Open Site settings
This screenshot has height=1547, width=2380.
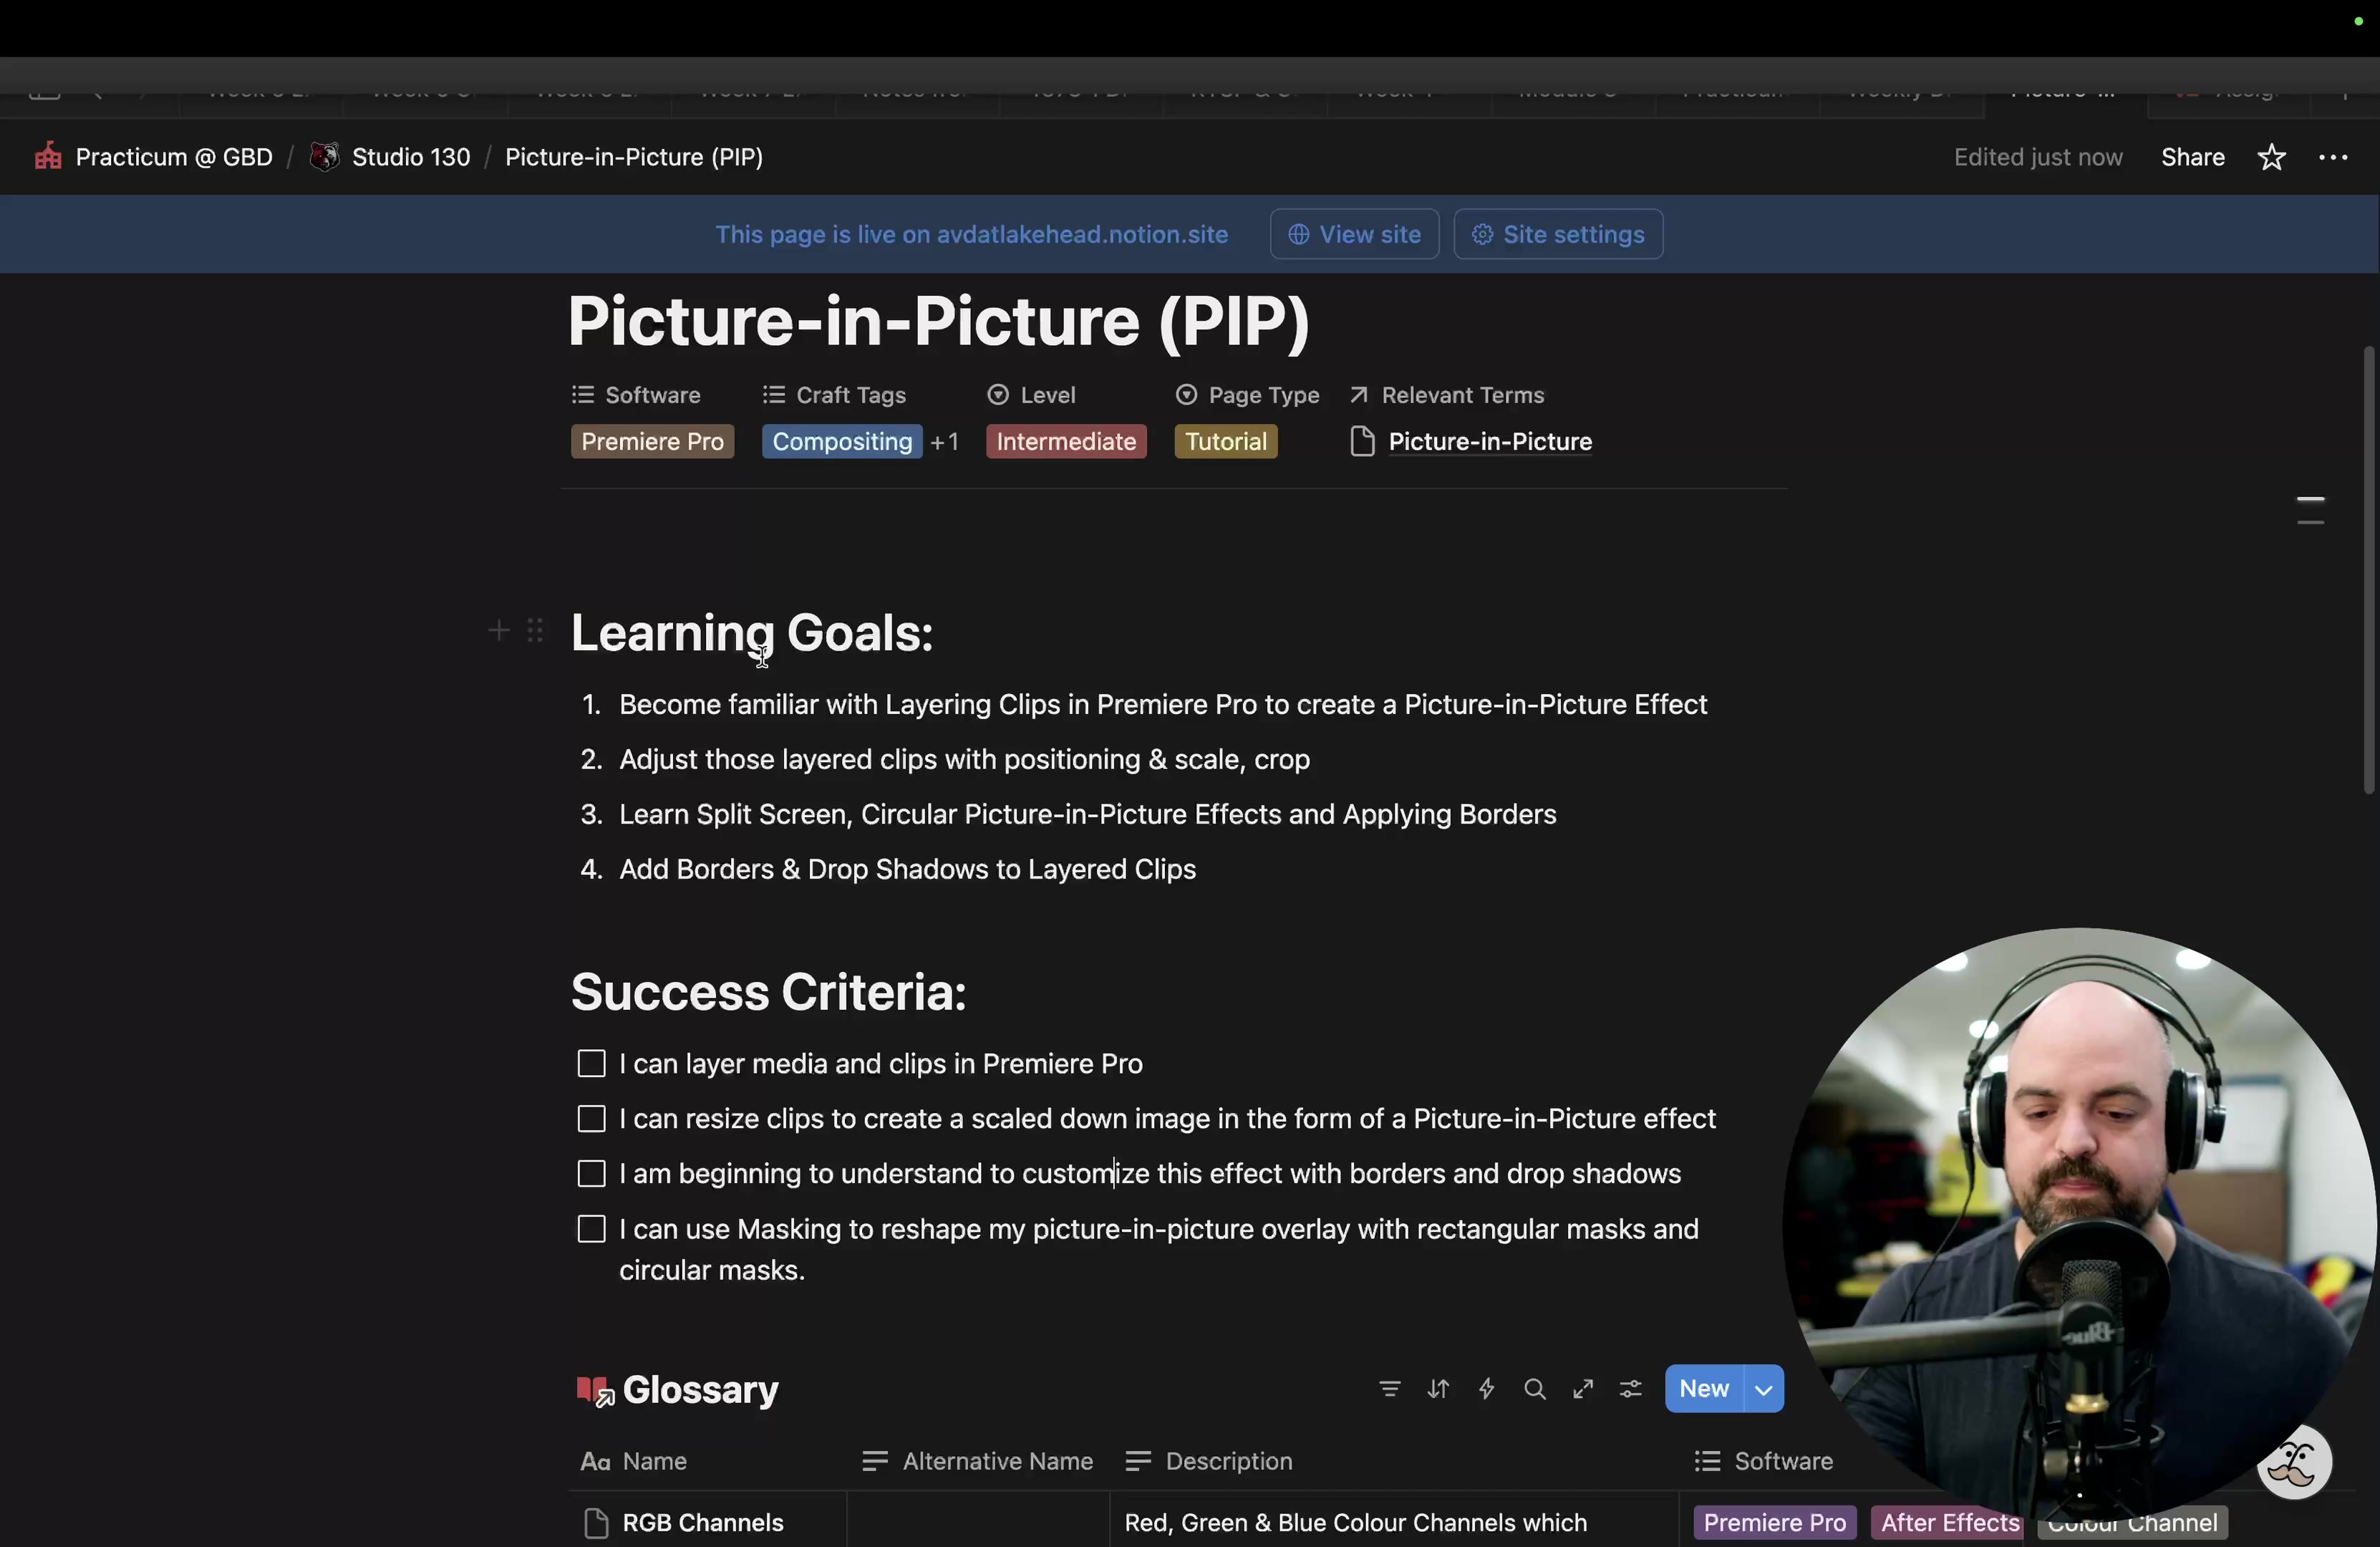[x=1557, y=234]
